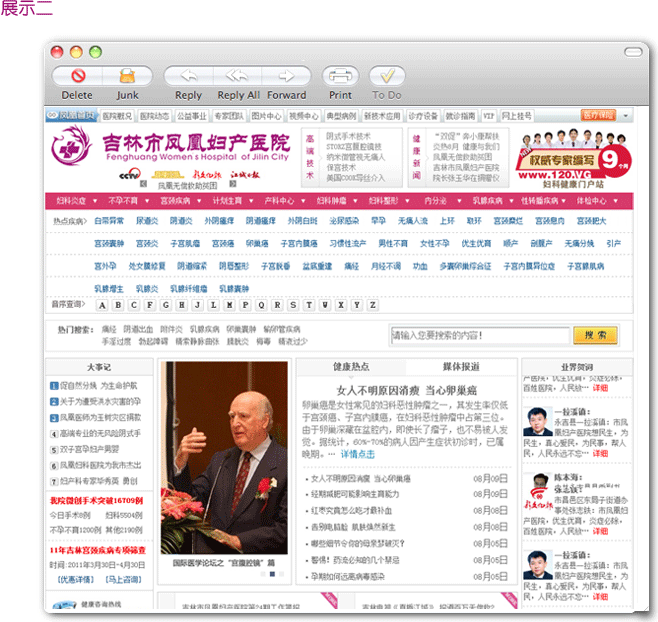Click hot search term 乳腺疾病

click(x=204, y=329)
